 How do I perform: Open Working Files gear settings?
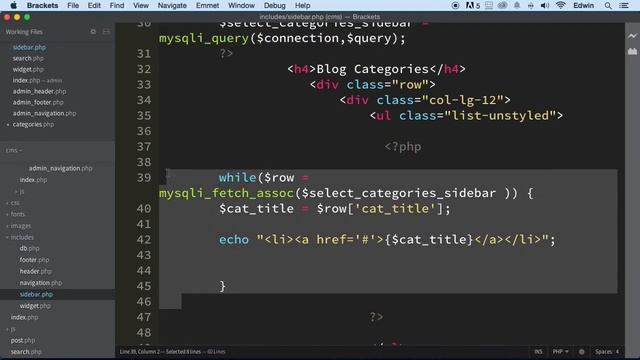tap(93, 31)
